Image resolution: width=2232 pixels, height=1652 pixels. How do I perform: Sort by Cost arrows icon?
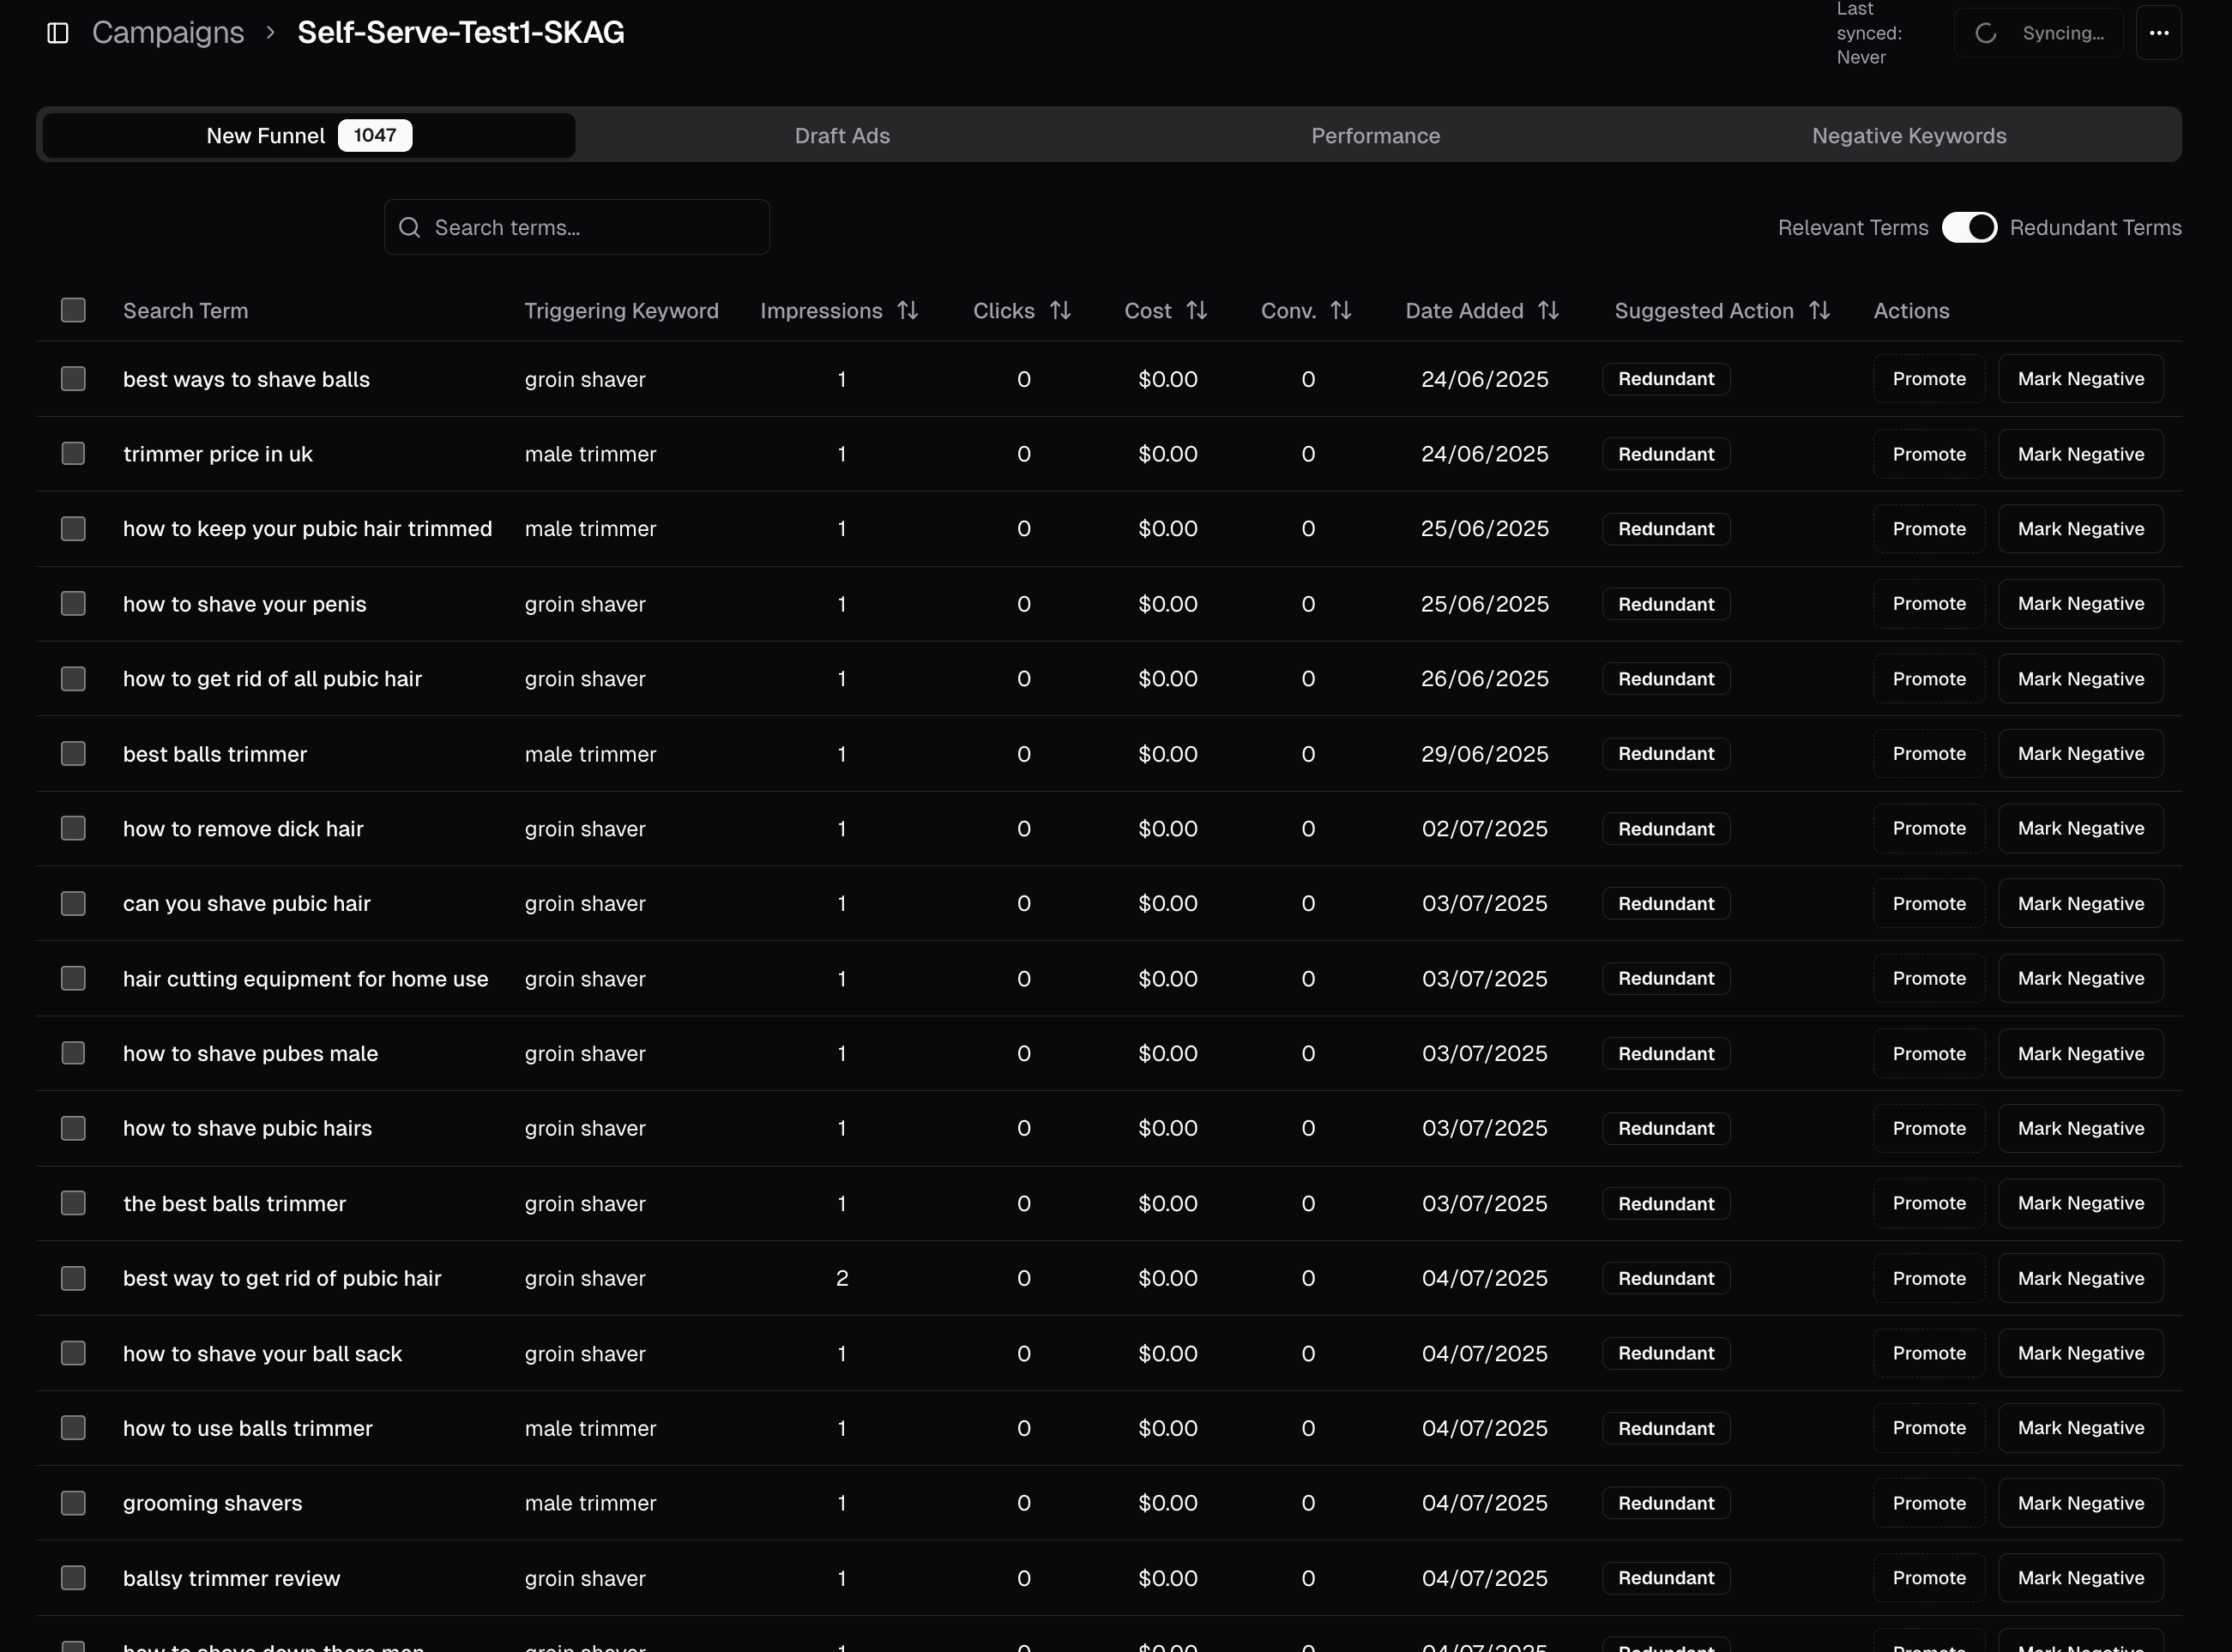coord(1196,310)
